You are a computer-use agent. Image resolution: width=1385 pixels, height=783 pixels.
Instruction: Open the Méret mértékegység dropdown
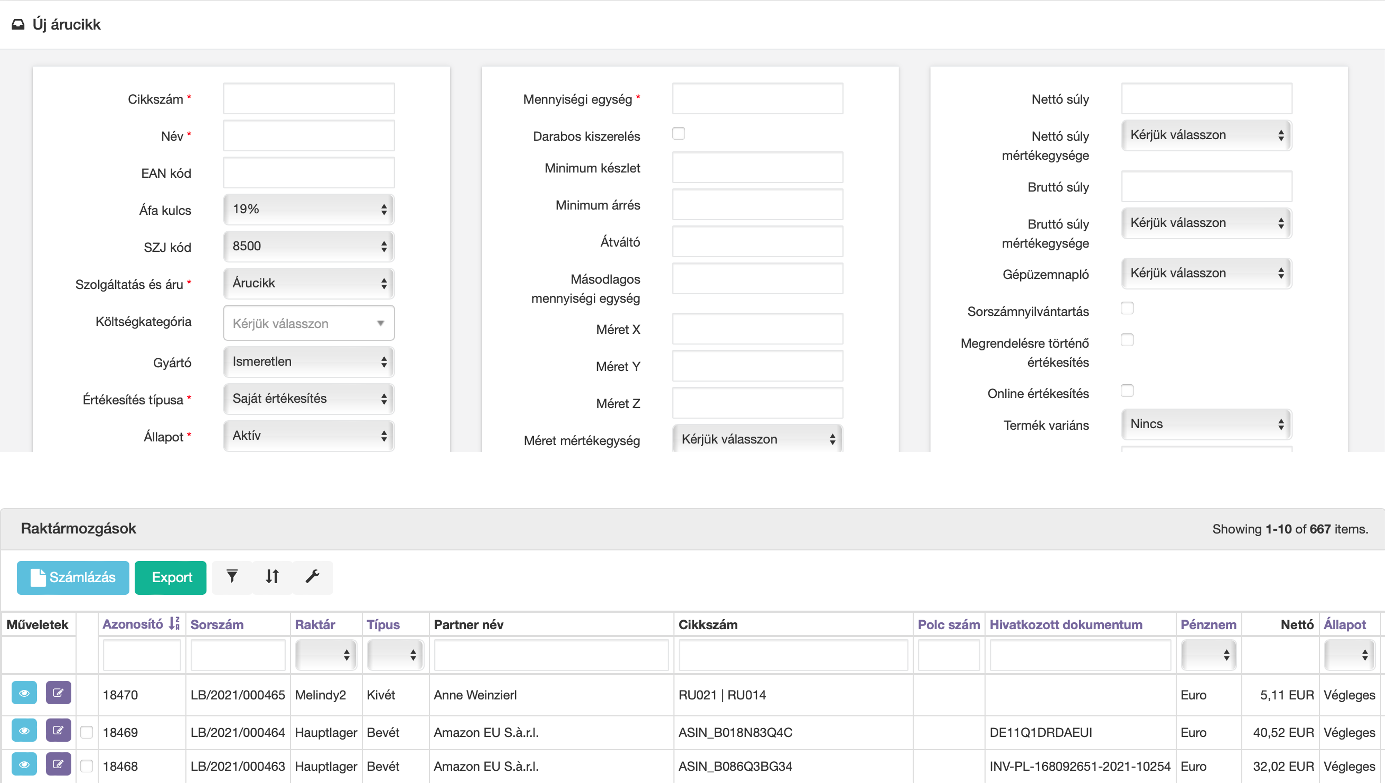[x=758, y=438]
